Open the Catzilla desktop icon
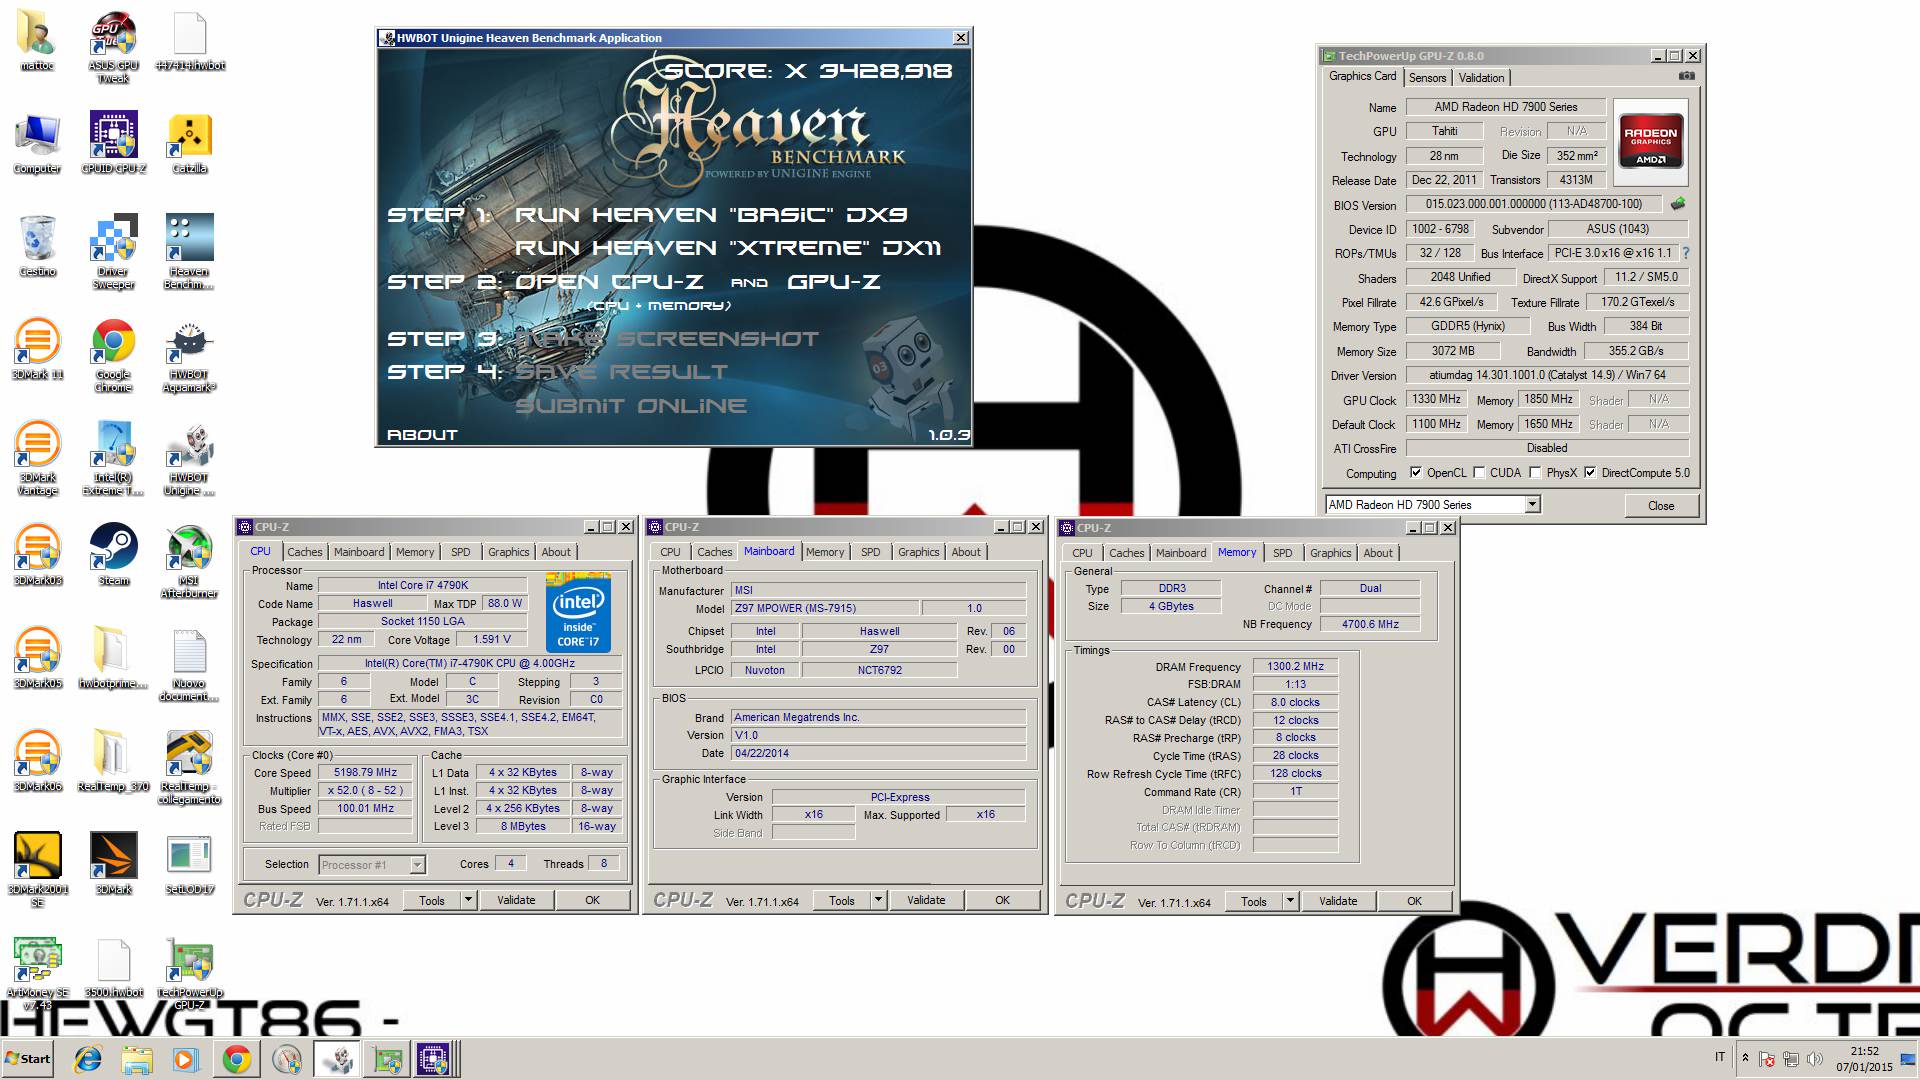The image size is (1920, 1080). [x=189, y=143]
